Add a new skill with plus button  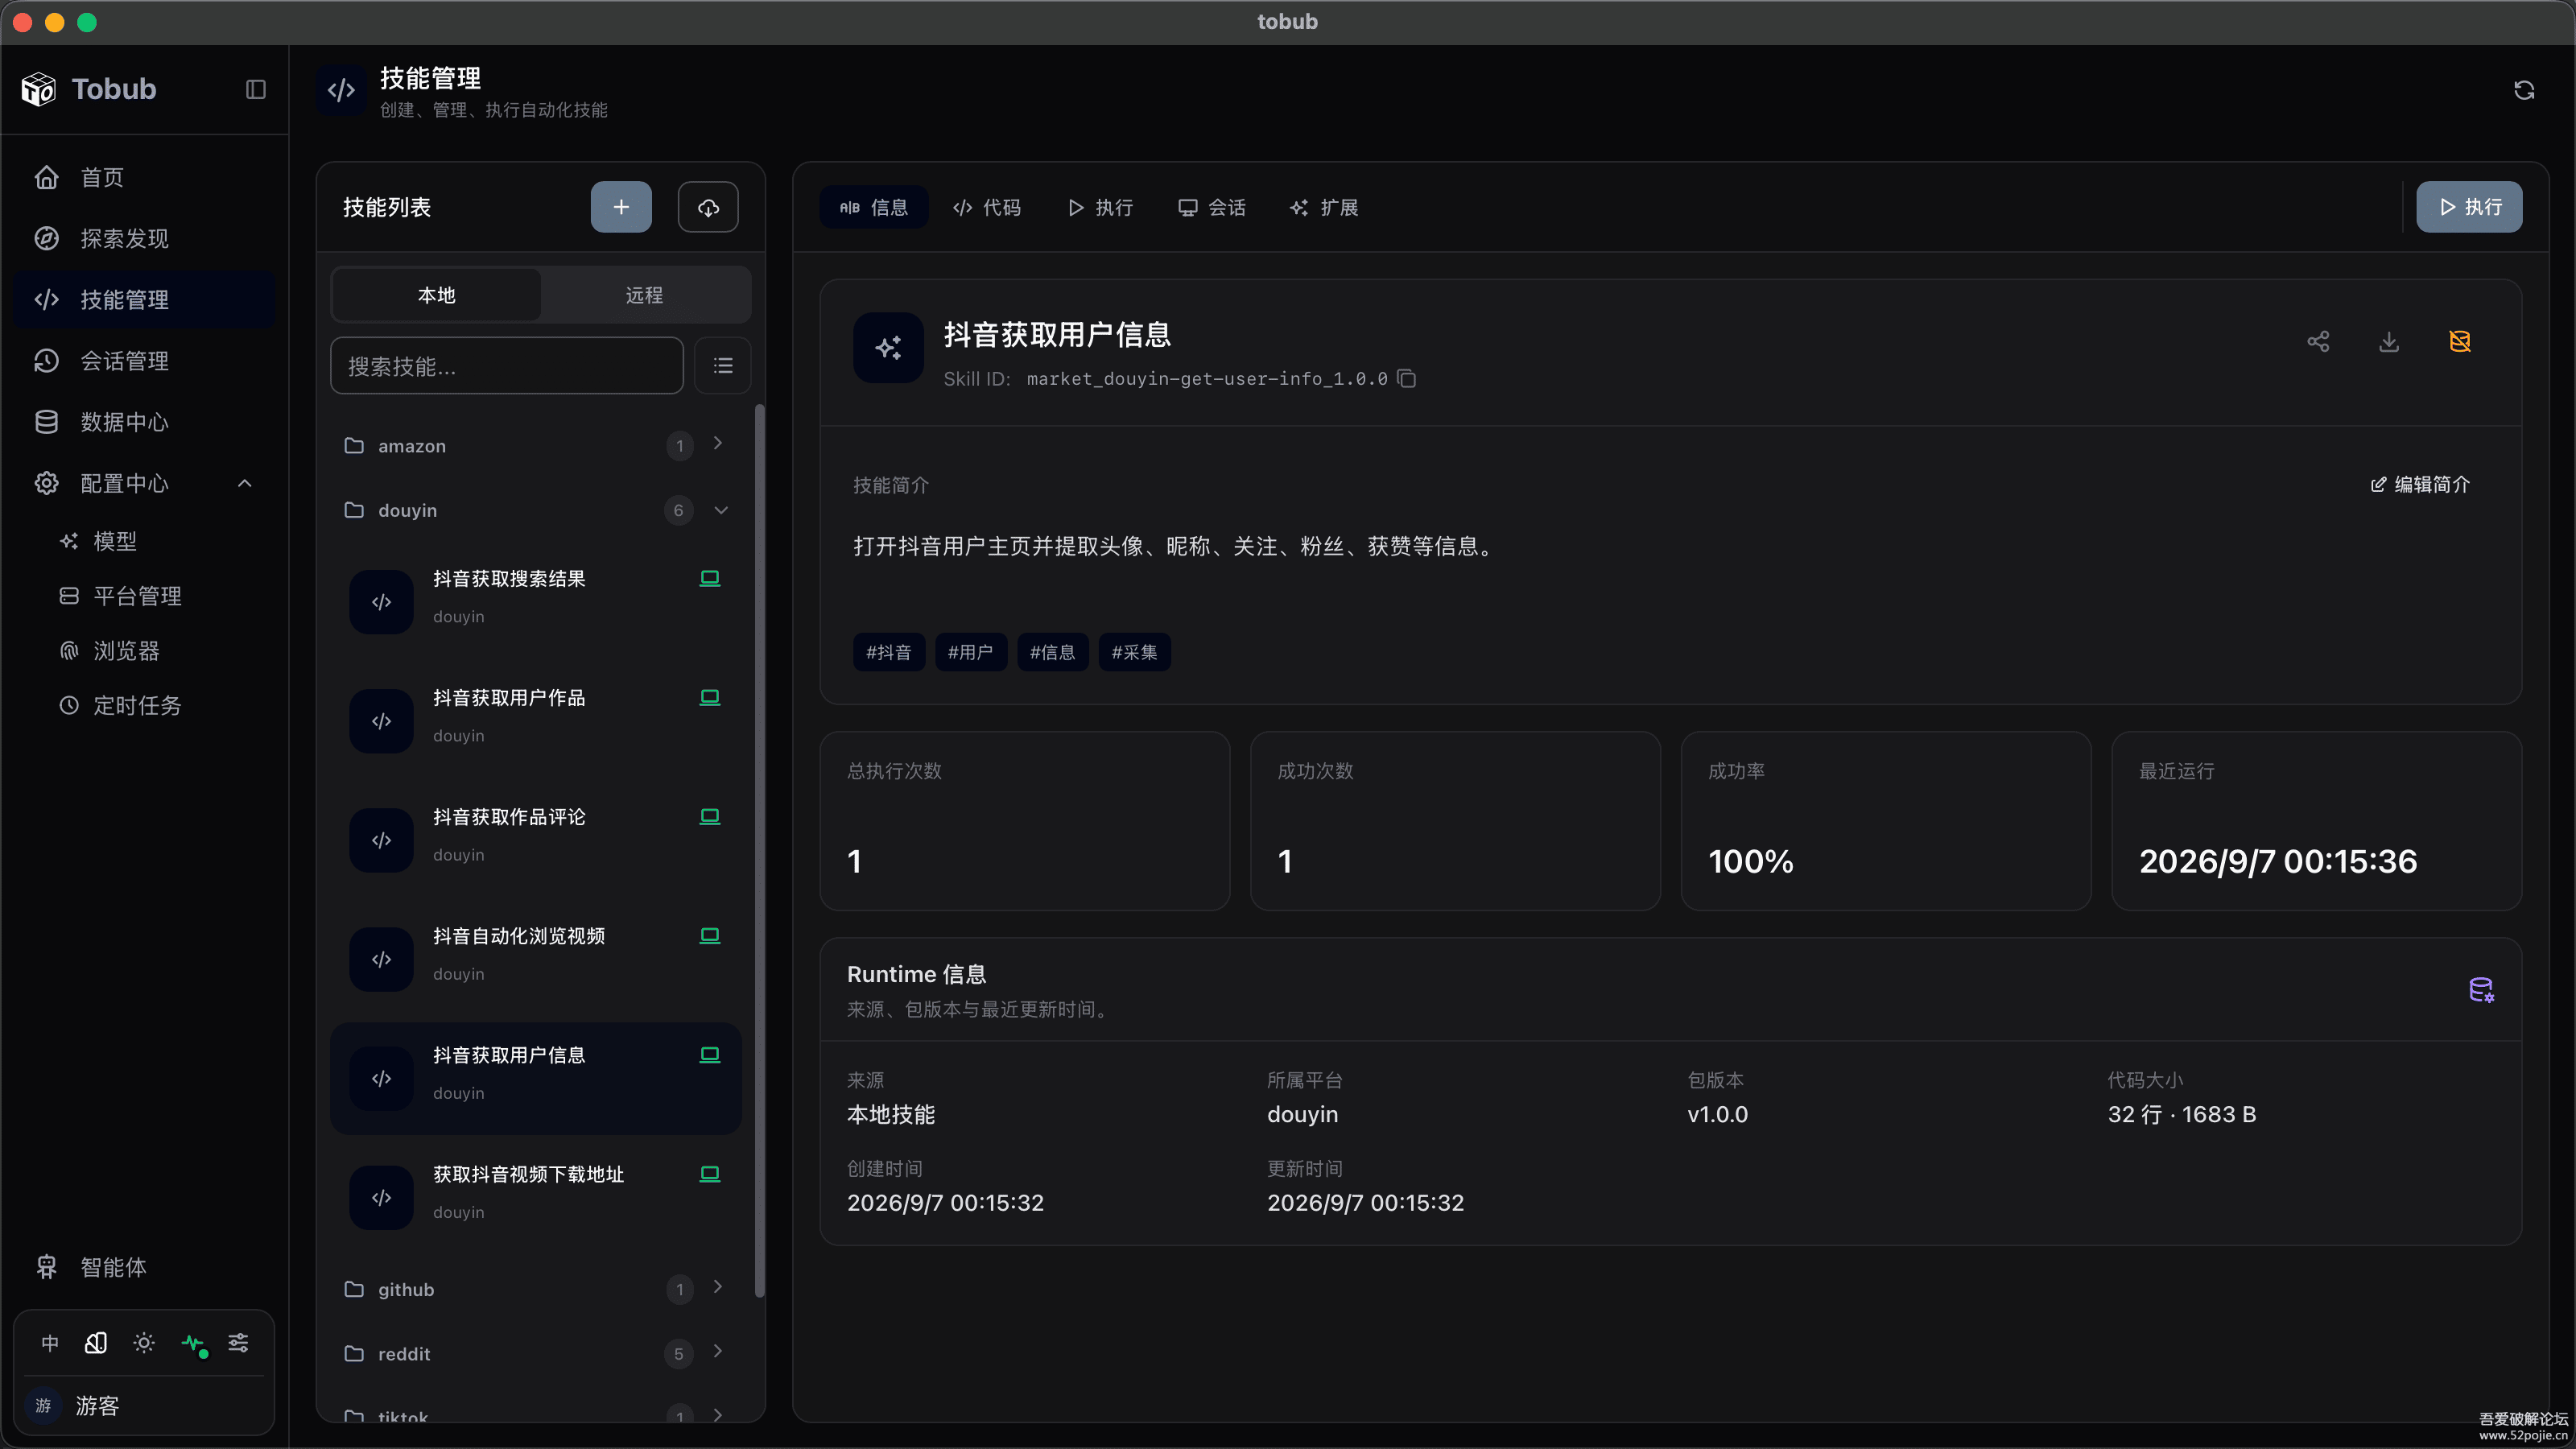[x=621, y=207]
